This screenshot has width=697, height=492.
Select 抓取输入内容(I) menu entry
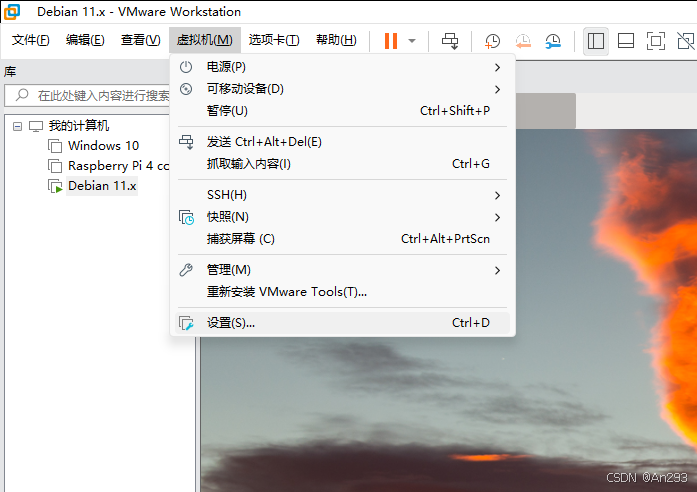point(342,164)
